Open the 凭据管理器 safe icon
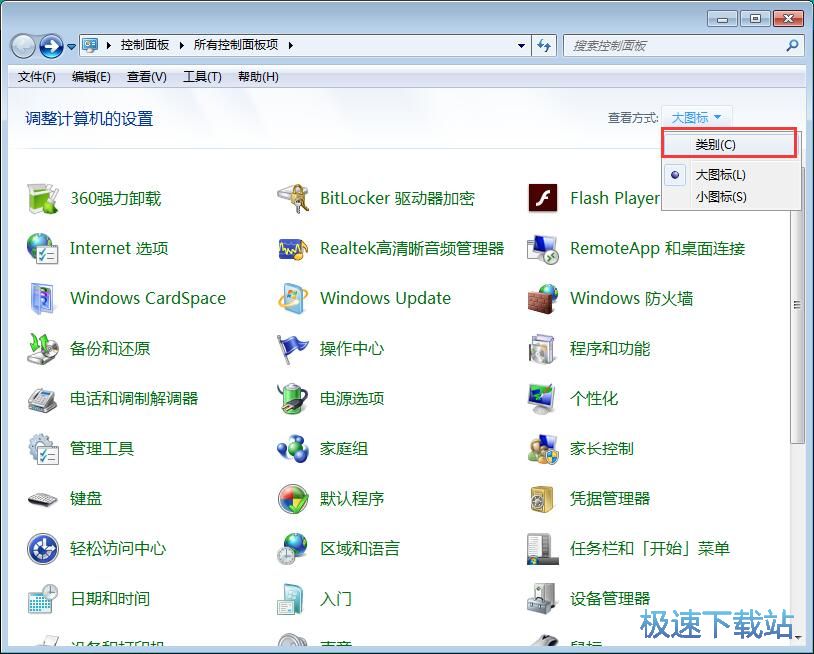 pyautogui.click(x=542, y=499)
